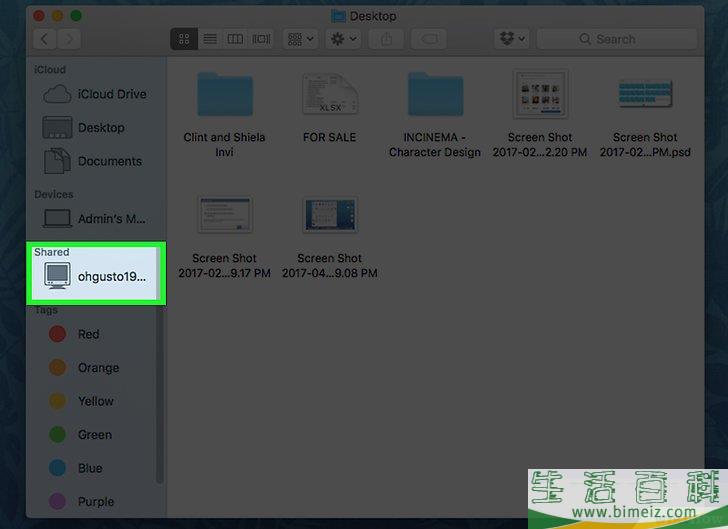
Task: Go forward using the forward arrow
Action: click(x=71, y=39)
